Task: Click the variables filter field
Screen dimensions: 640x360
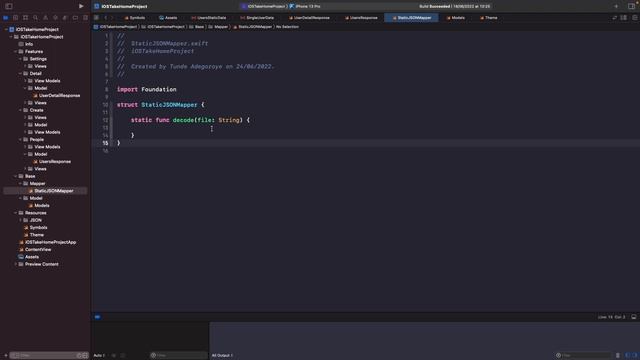Action: point(178,356)
